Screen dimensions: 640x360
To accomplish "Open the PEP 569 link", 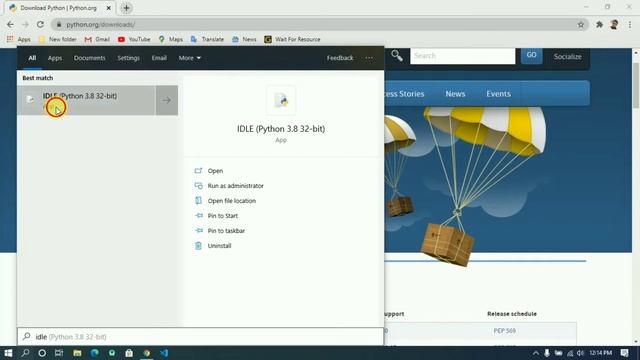I will point(504,331).
